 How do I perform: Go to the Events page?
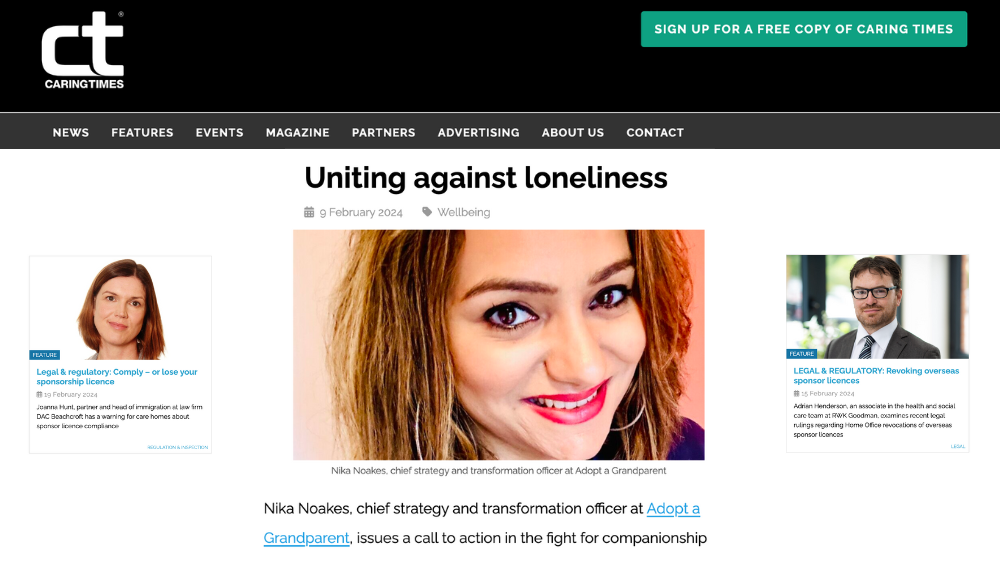(219, 133)
